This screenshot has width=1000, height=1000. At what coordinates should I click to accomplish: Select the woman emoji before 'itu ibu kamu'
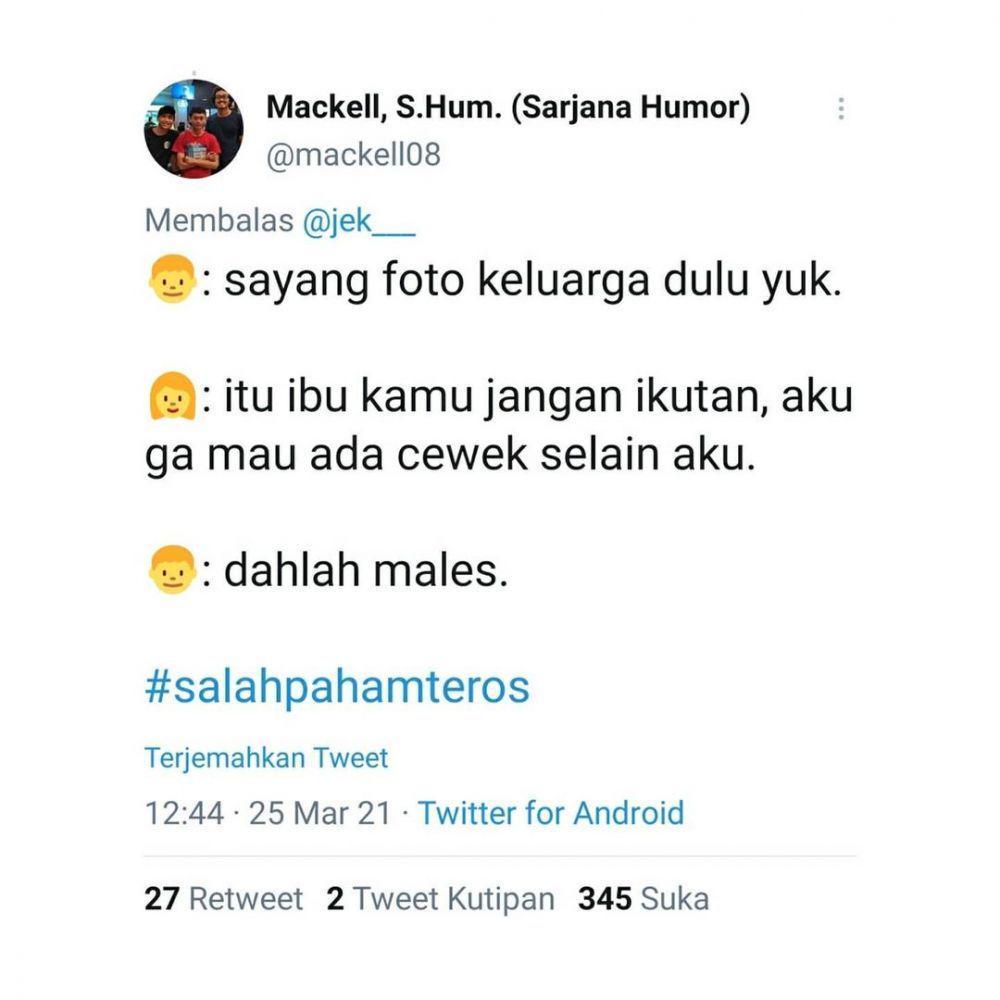point(172,395)
